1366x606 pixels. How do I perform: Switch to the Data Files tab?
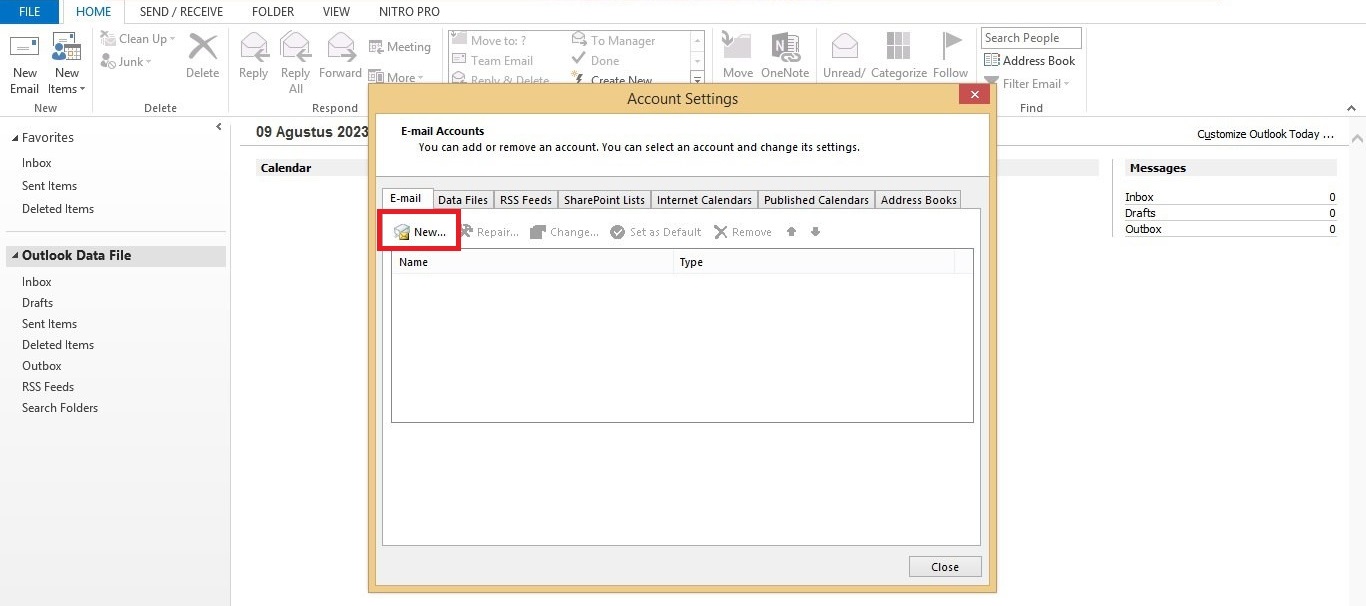coord(462,199)
